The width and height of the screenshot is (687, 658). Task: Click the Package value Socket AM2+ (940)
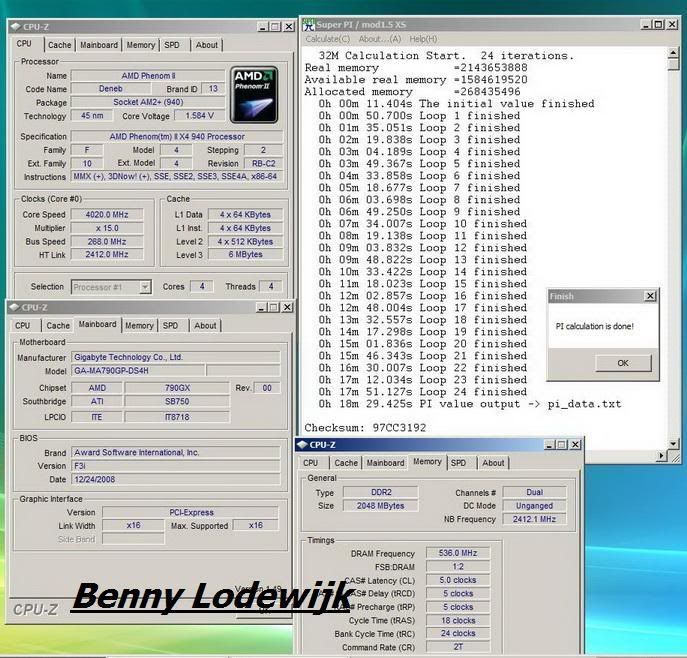[148, 102]
